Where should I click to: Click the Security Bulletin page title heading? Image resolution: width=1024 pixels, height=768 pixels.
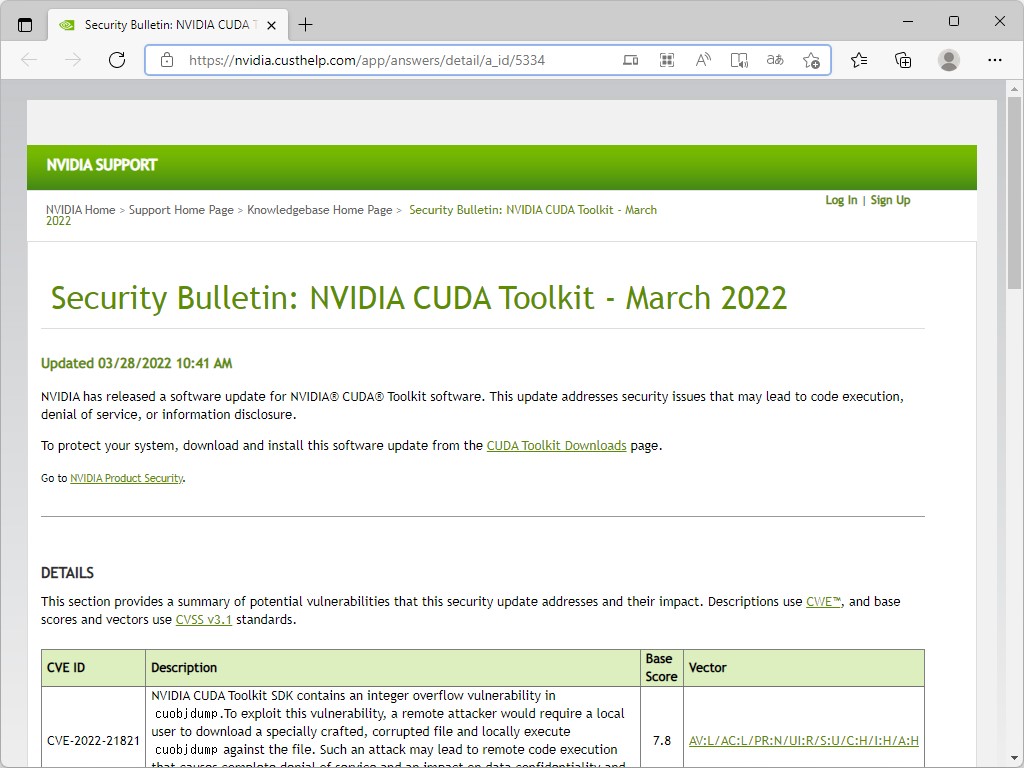click(x=419, y=298)
